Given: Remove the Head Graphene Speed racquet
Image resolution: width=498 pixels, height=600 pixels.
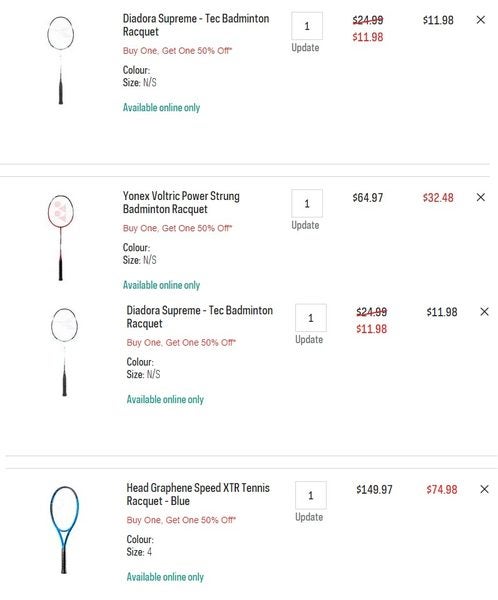Looking at the screenshot, I should 484,489.
